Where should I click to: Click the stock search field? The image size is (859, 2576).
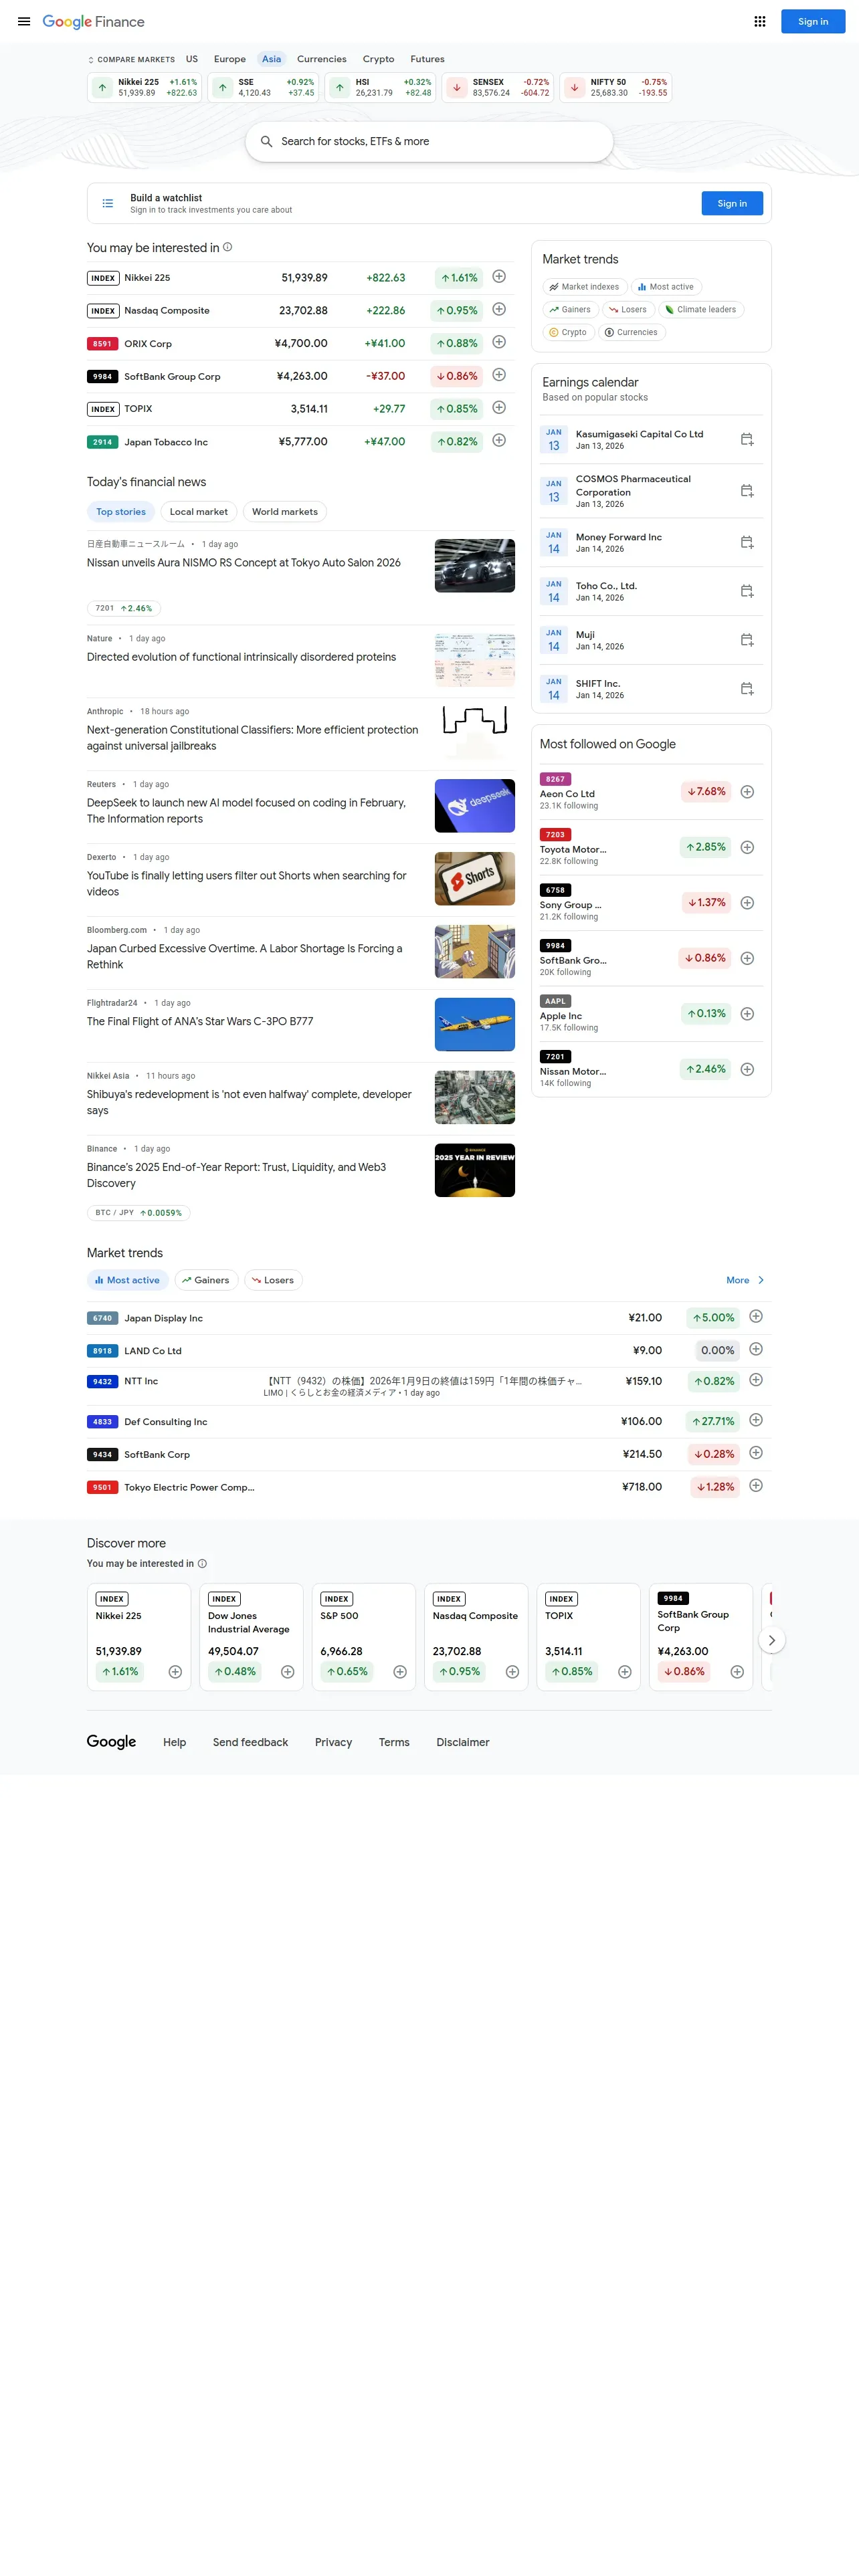pos(429,142)
